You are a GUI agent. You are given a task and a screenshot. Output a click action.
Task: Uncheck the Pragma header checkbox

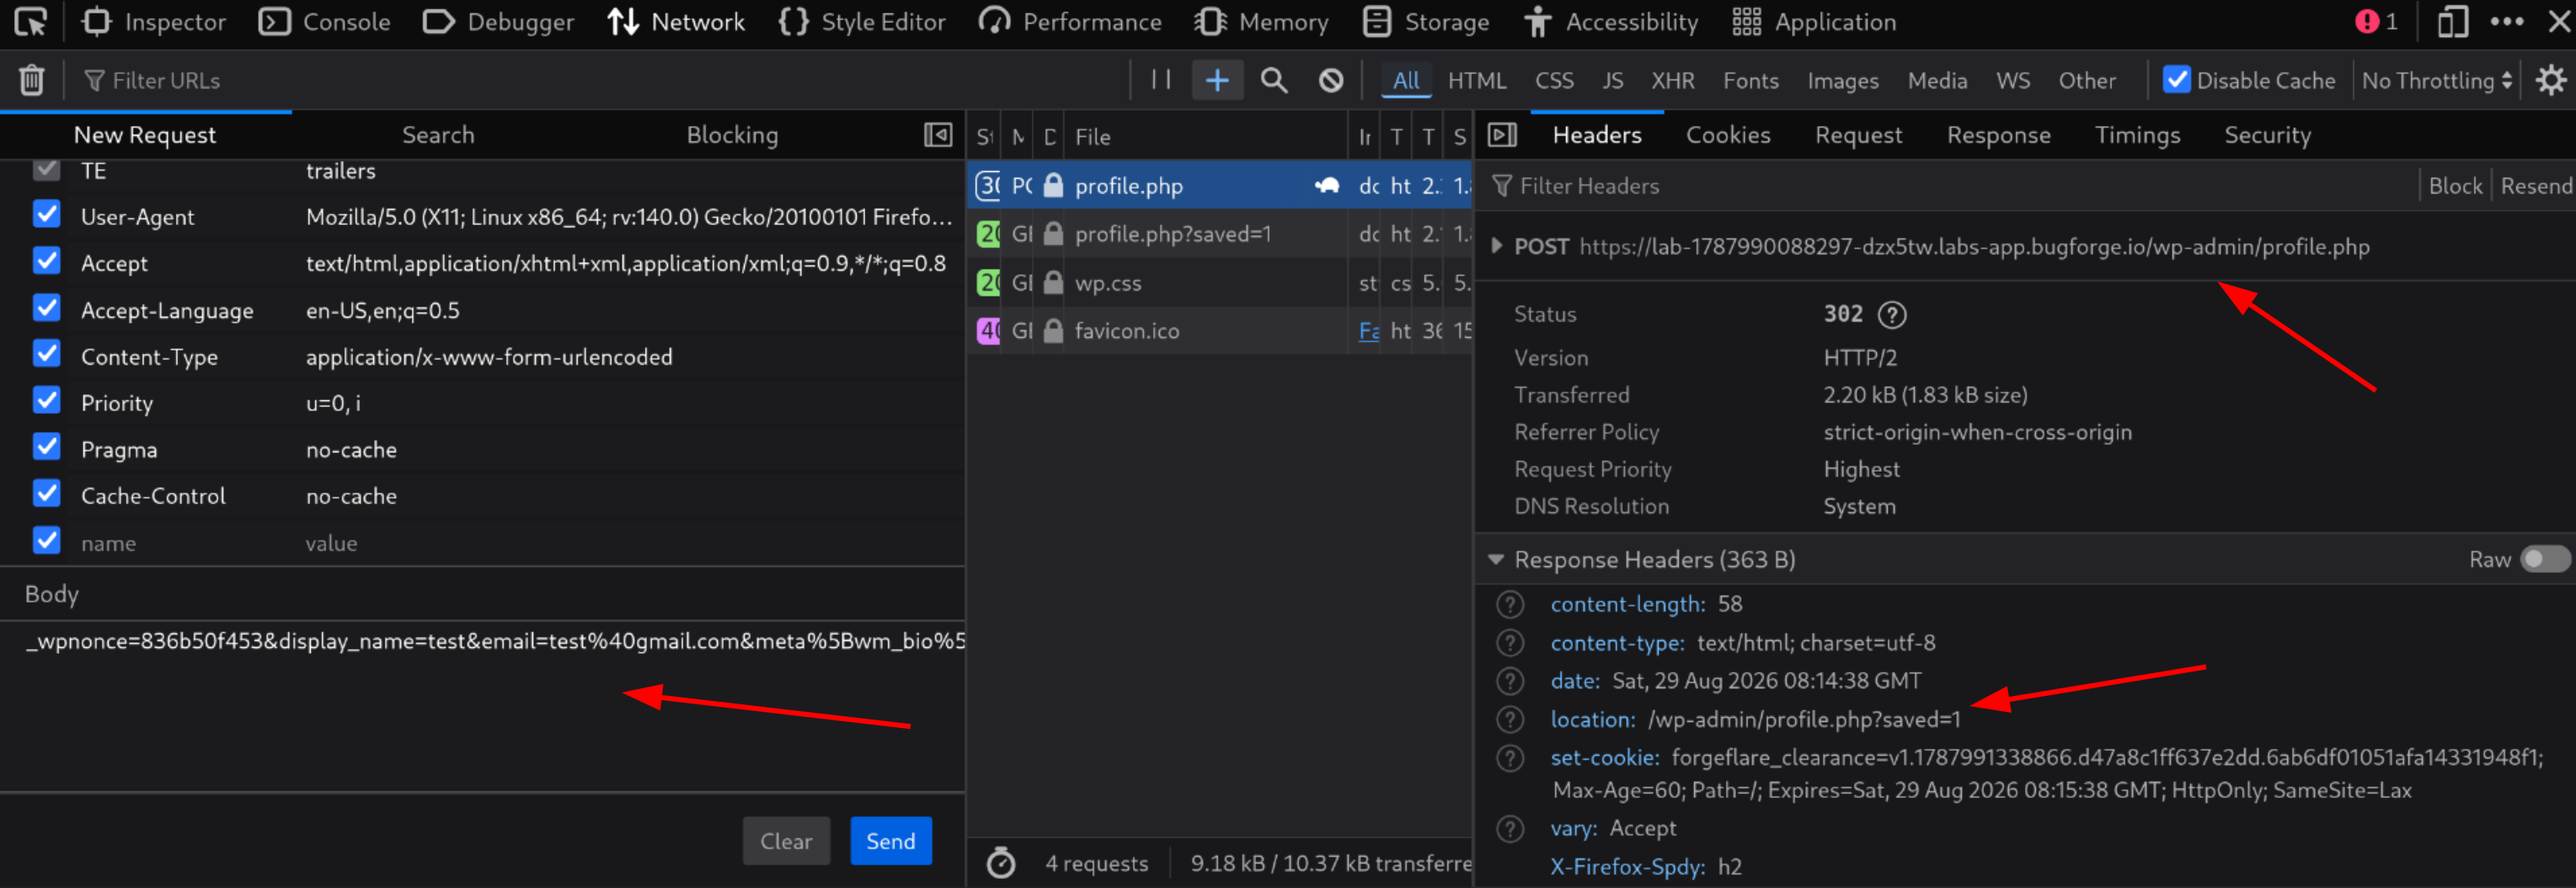pyautogui.click(x=47, y=446)
